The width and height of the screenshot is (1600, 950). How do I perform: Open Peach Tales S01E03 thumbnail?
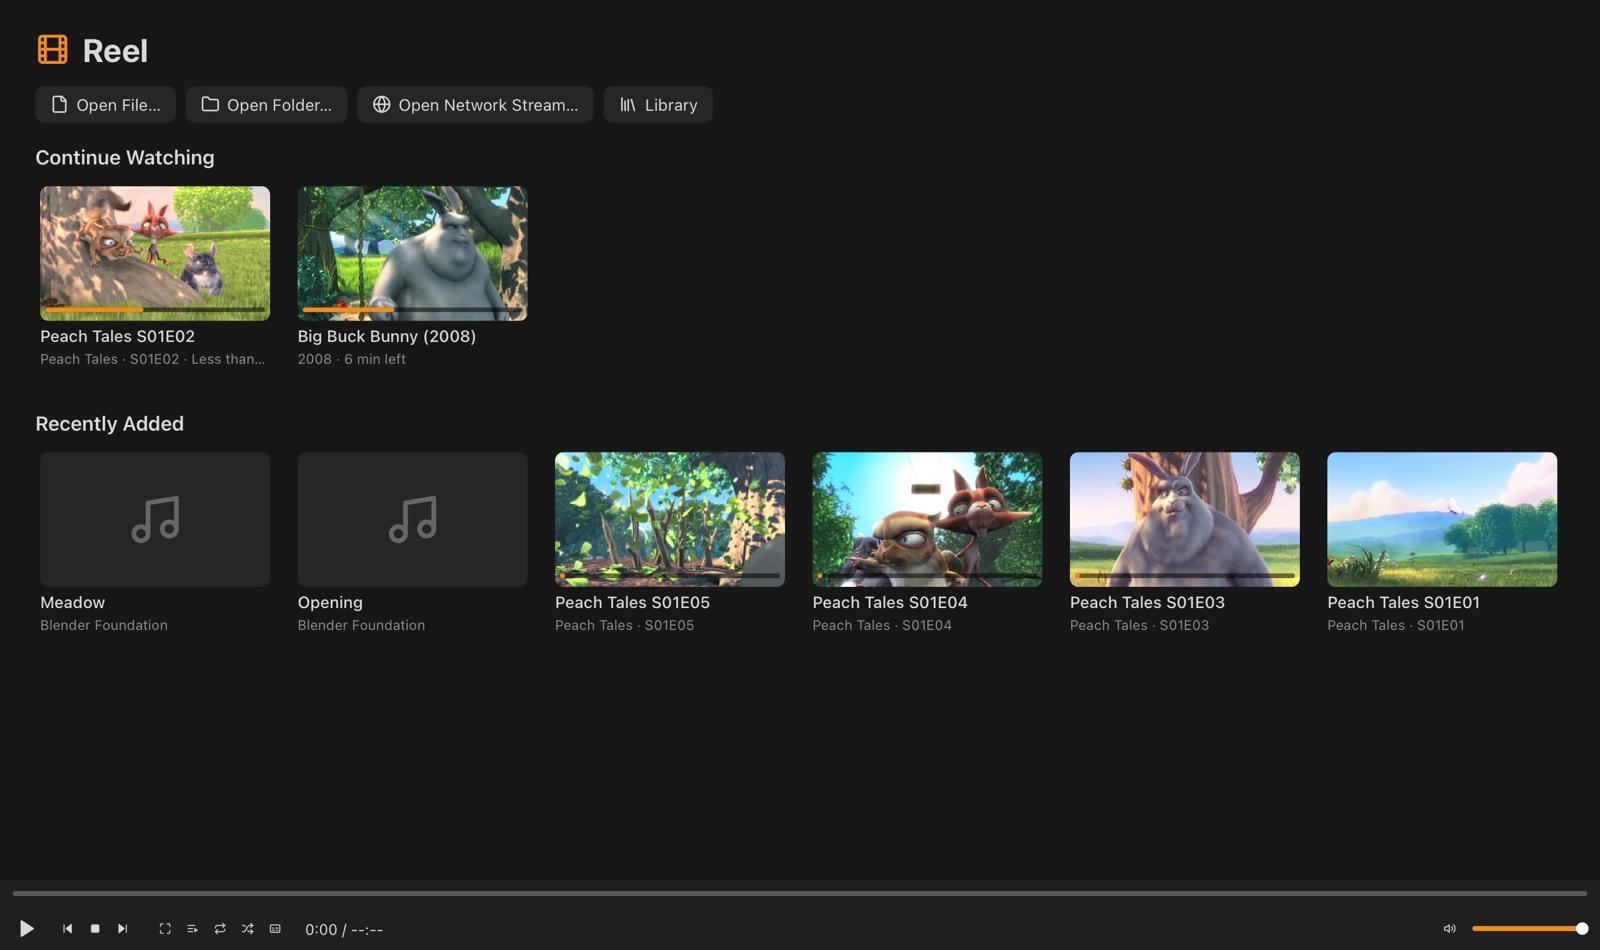coord(1185,519)
